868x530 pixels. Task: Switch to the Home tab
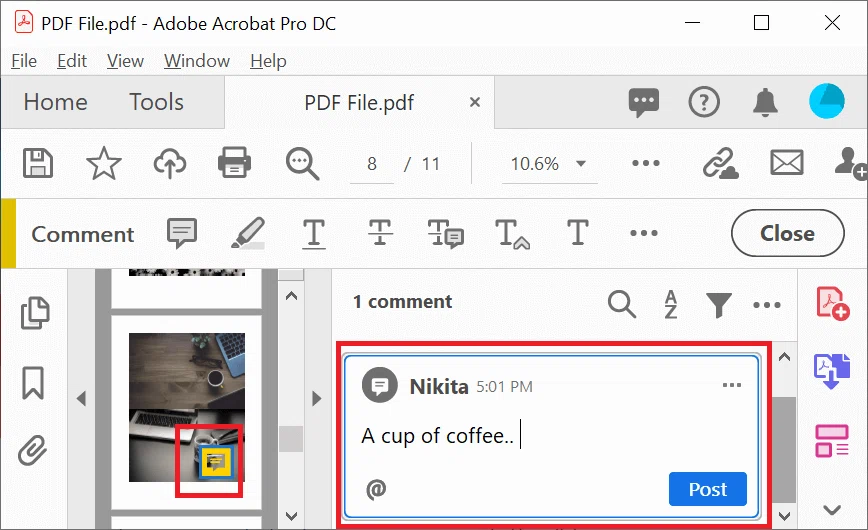pos(55,102)
